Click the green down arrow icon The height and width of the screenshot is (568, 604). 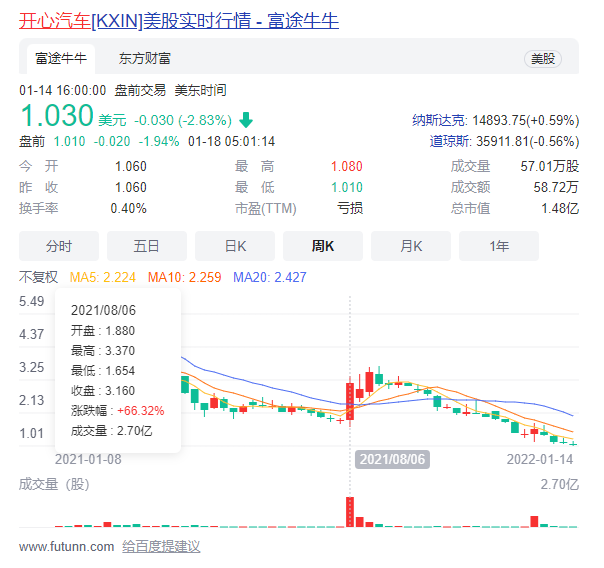point(246,120)
